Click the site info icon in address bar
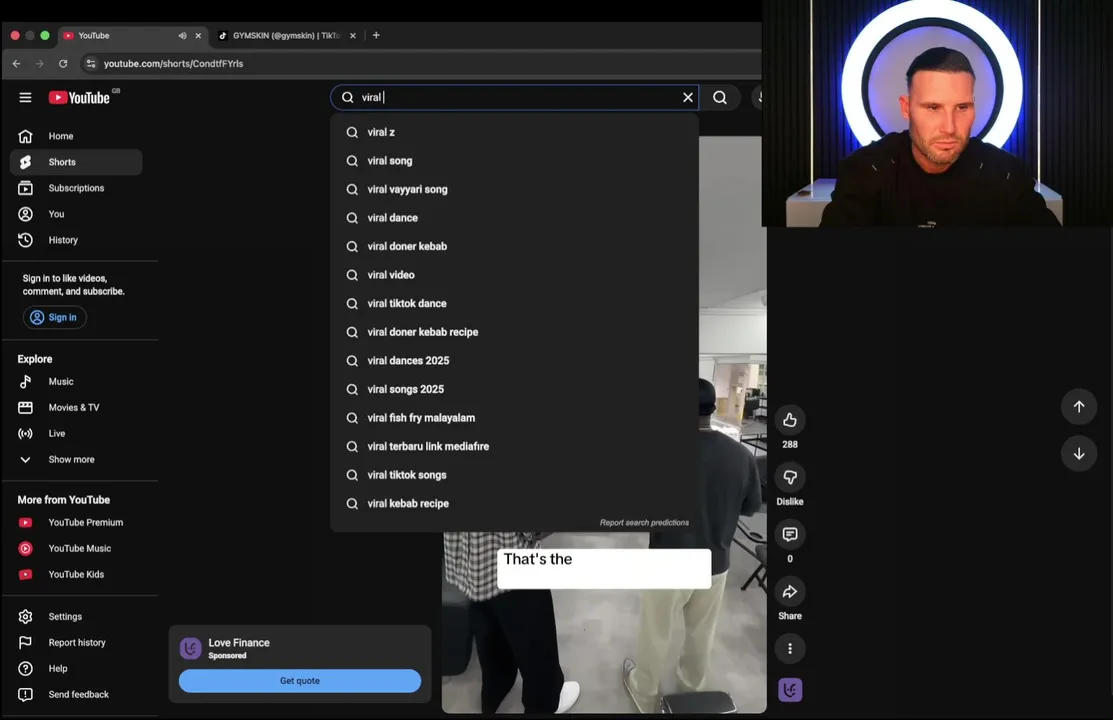This screenshot has width=1113, height=720. click(x=90, y=63)
